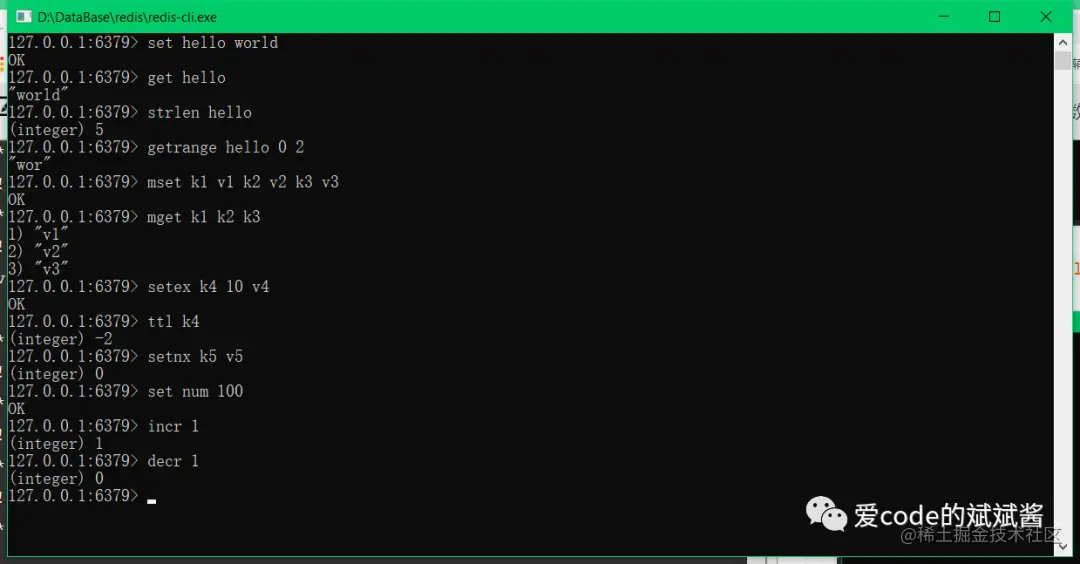Click the vertical scrollbar thumb
This screenshot has height=564, width=1080.
tap(1062, 61)
